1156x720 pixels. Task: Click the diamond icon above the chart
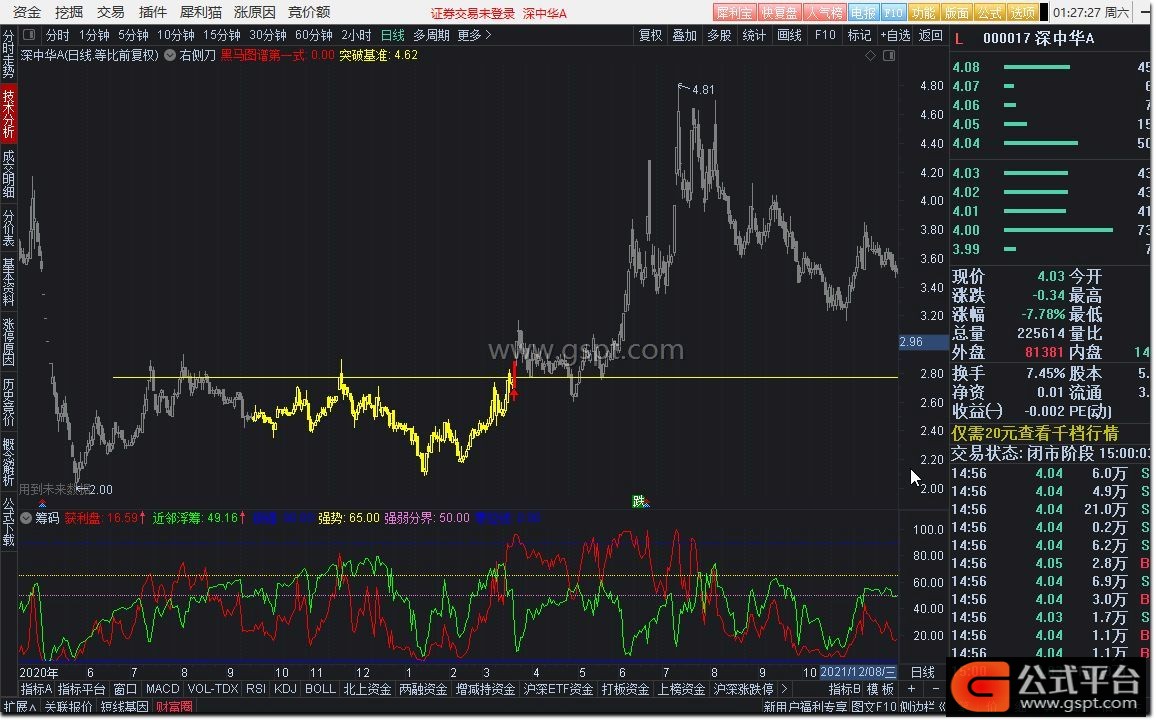[x=871, y=55]
